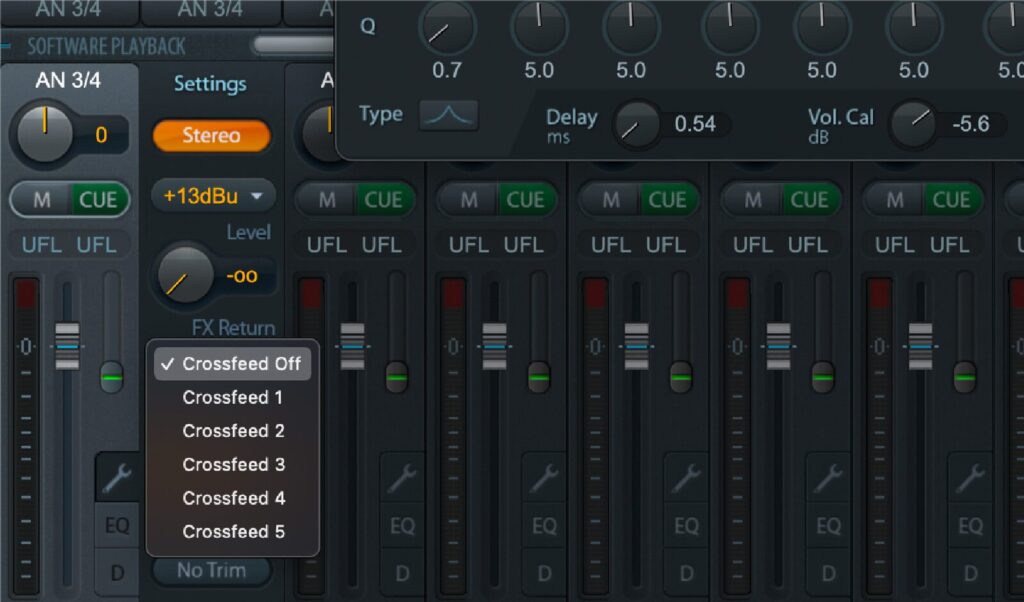Select Crossfeed 1 option
The width and height of the screenshot is (1024, 602).
[x=233, y=397]
